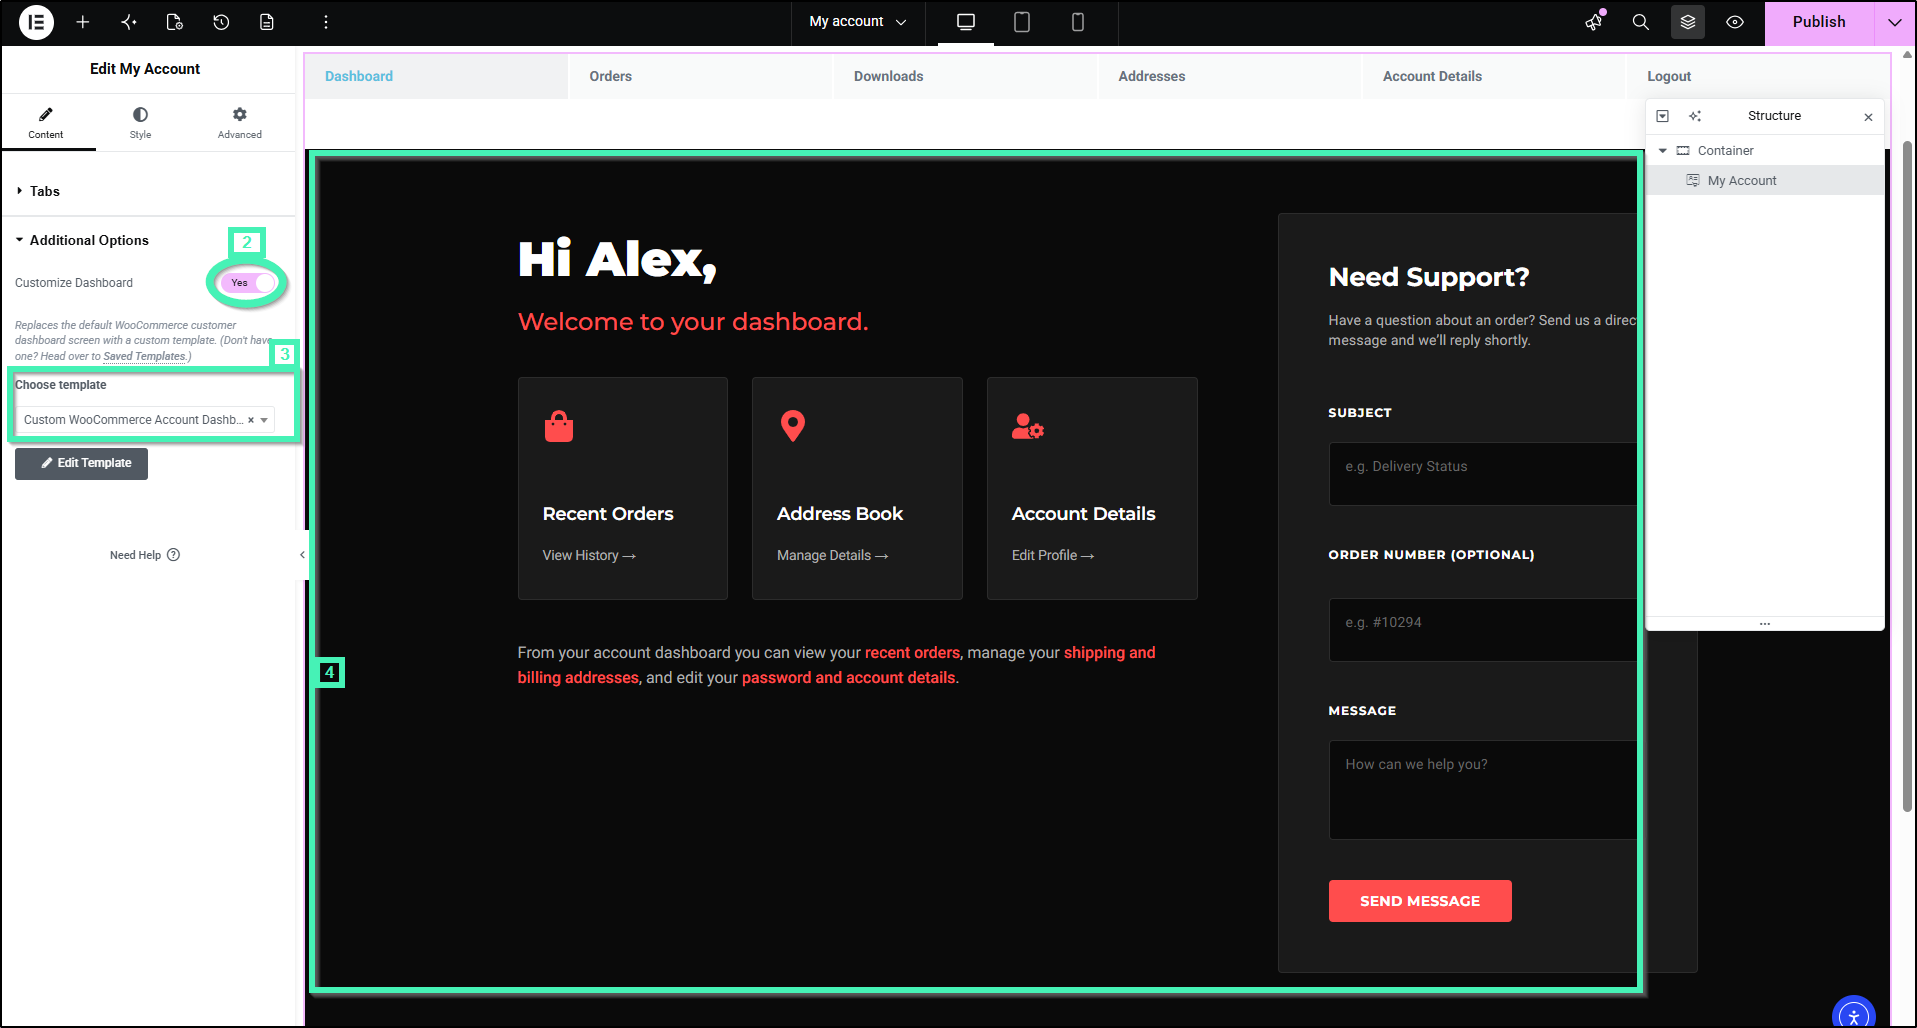The height and width of the screenshot is (1028, 1917).
Task: Toggle the Customize Dashboard switch
Action: point(248,283)
